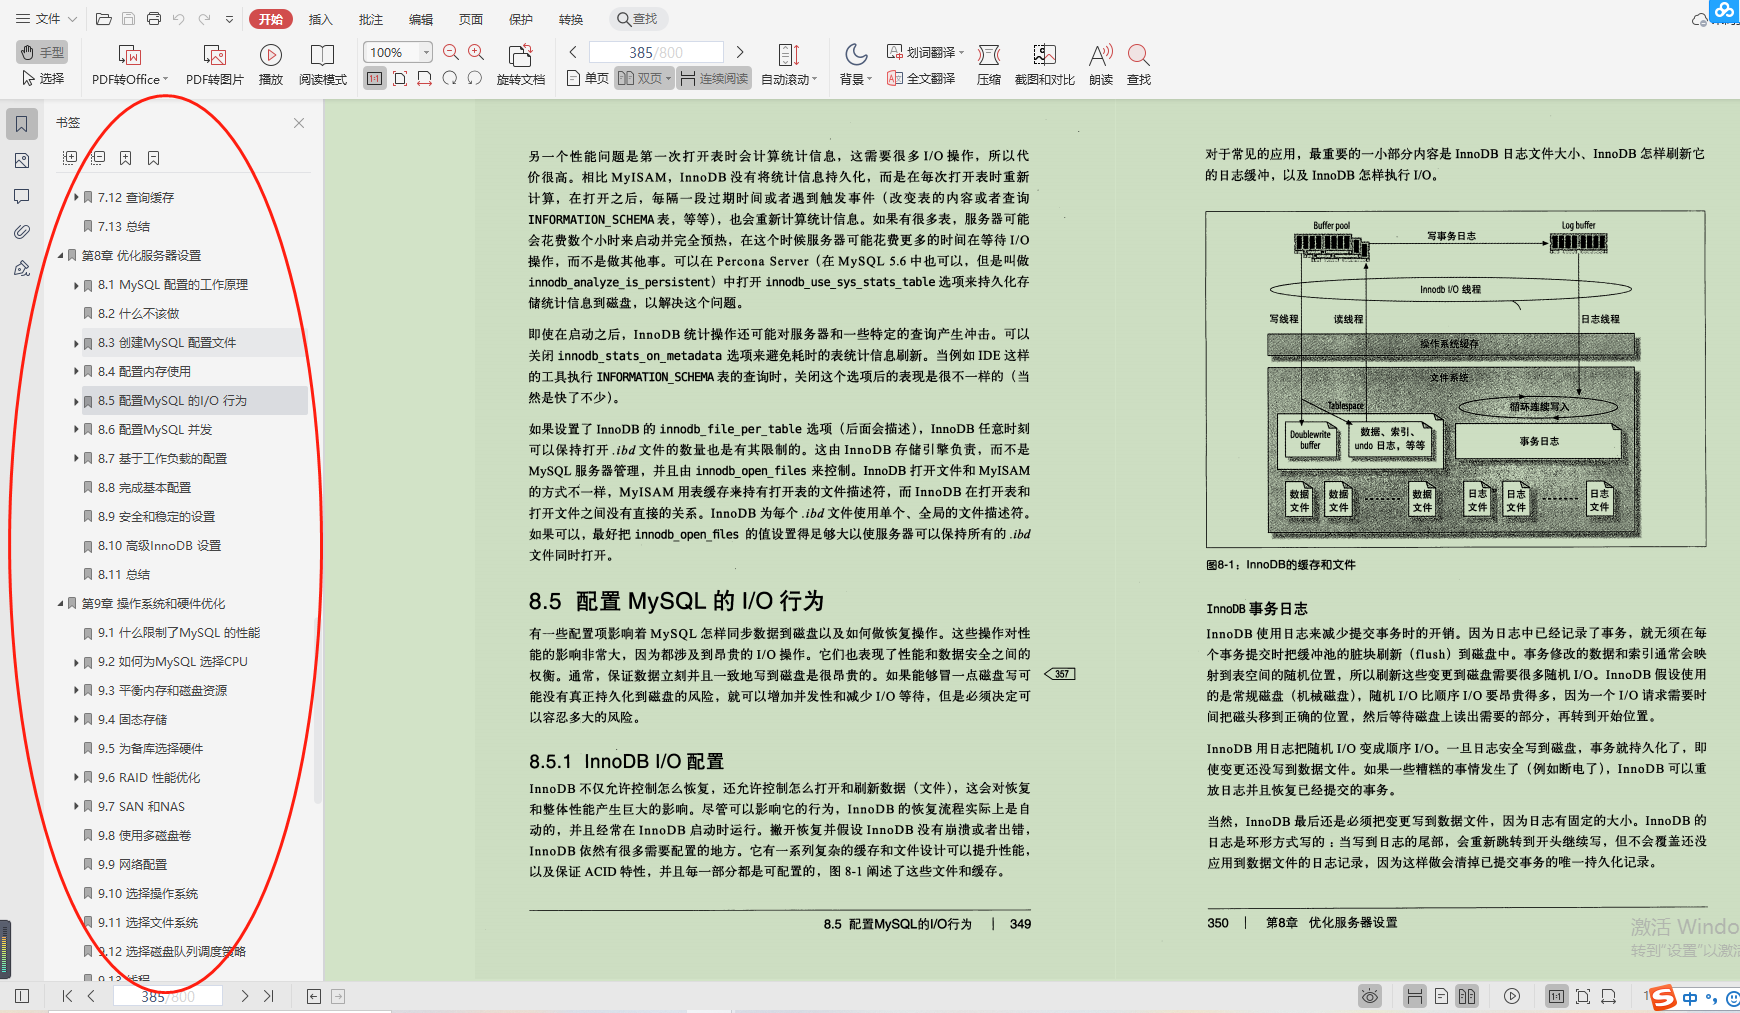The height and width of the screenshot is (1013, 1740).
Task: Click the status bar play button
Action: (x=1512, y=996)
